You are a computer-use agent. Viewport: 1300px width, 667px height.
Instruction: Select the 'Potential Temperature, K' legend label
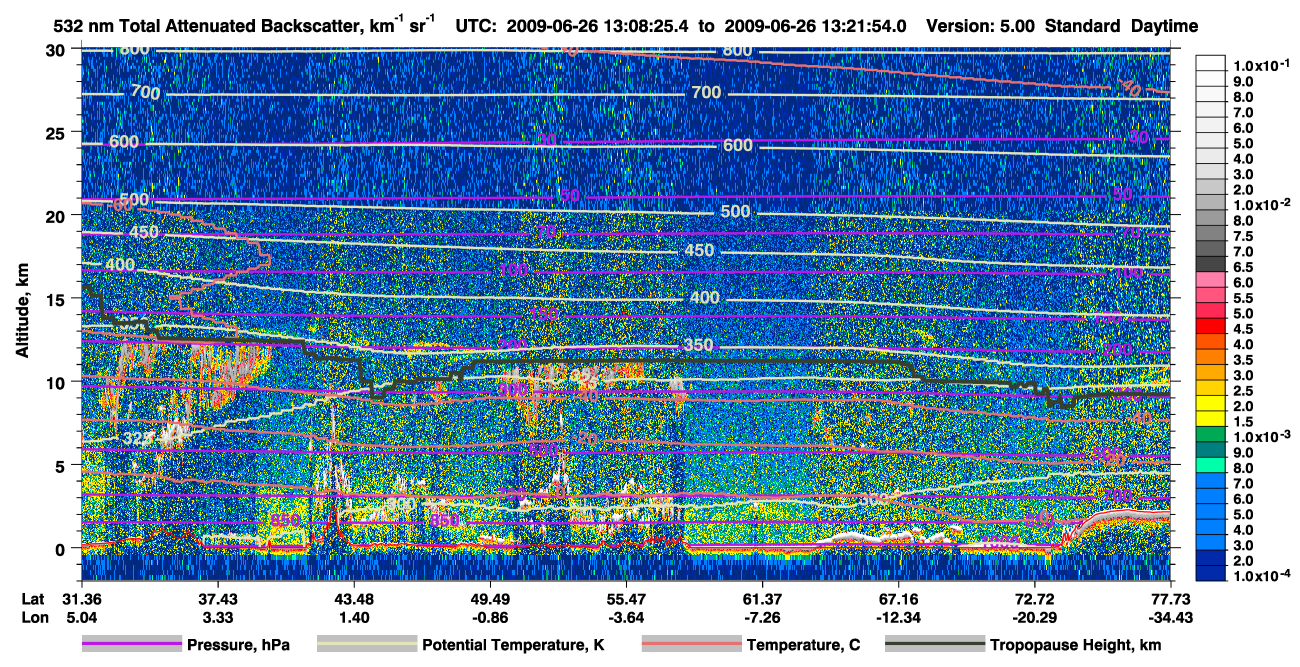pos(513,645)
